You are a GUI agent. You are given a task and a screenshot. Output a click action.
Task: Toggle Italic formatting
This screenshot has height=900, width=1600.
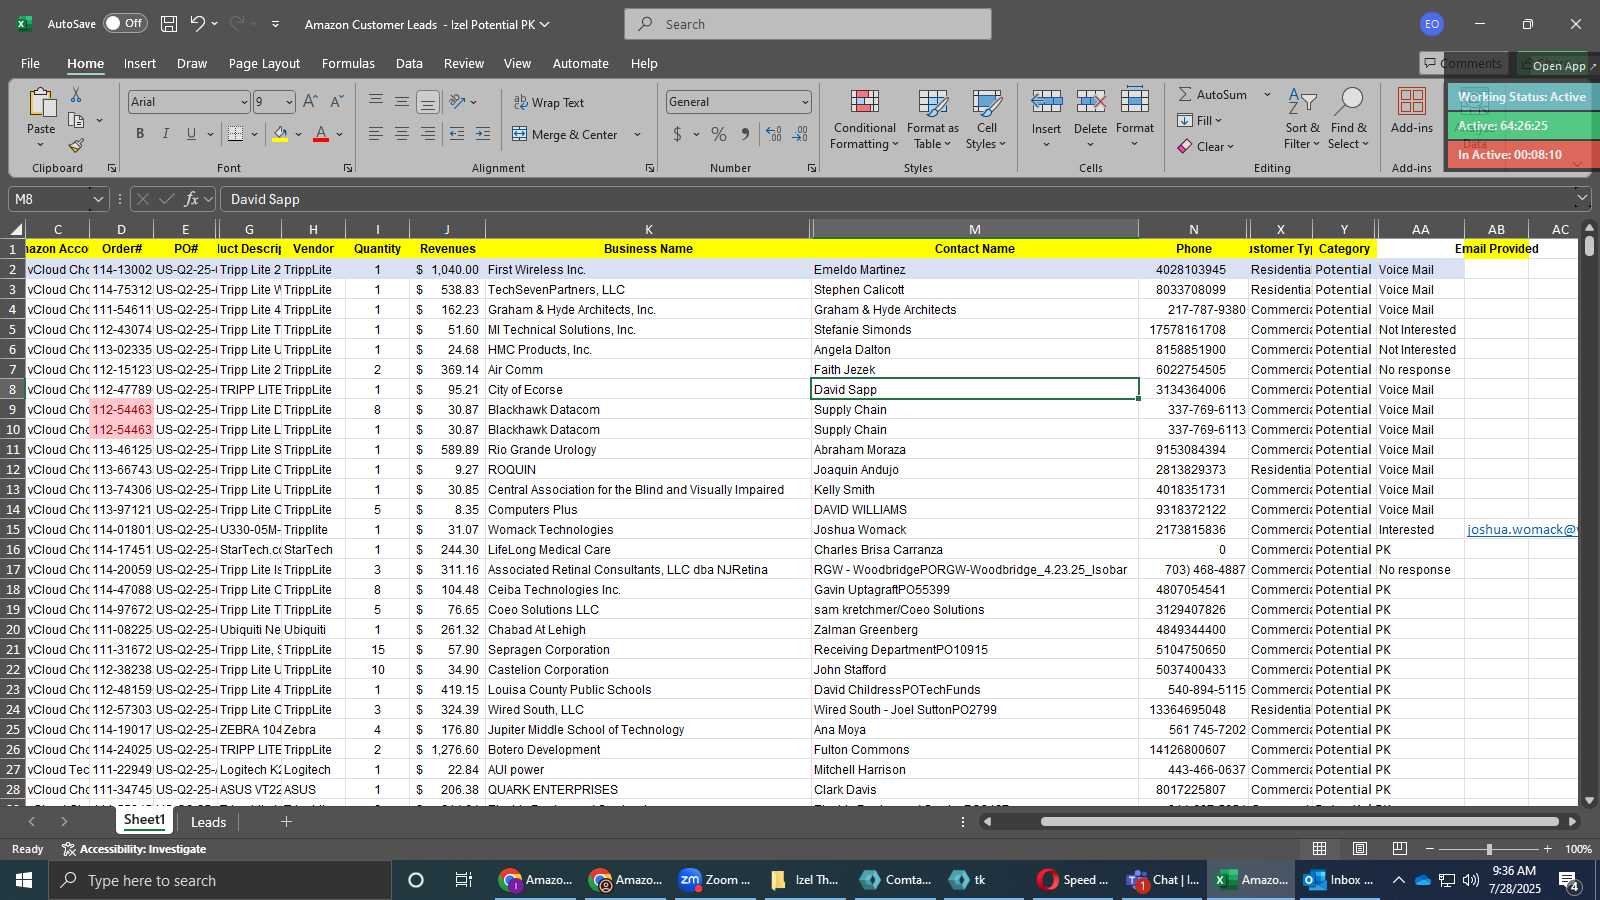pos(165,134)
